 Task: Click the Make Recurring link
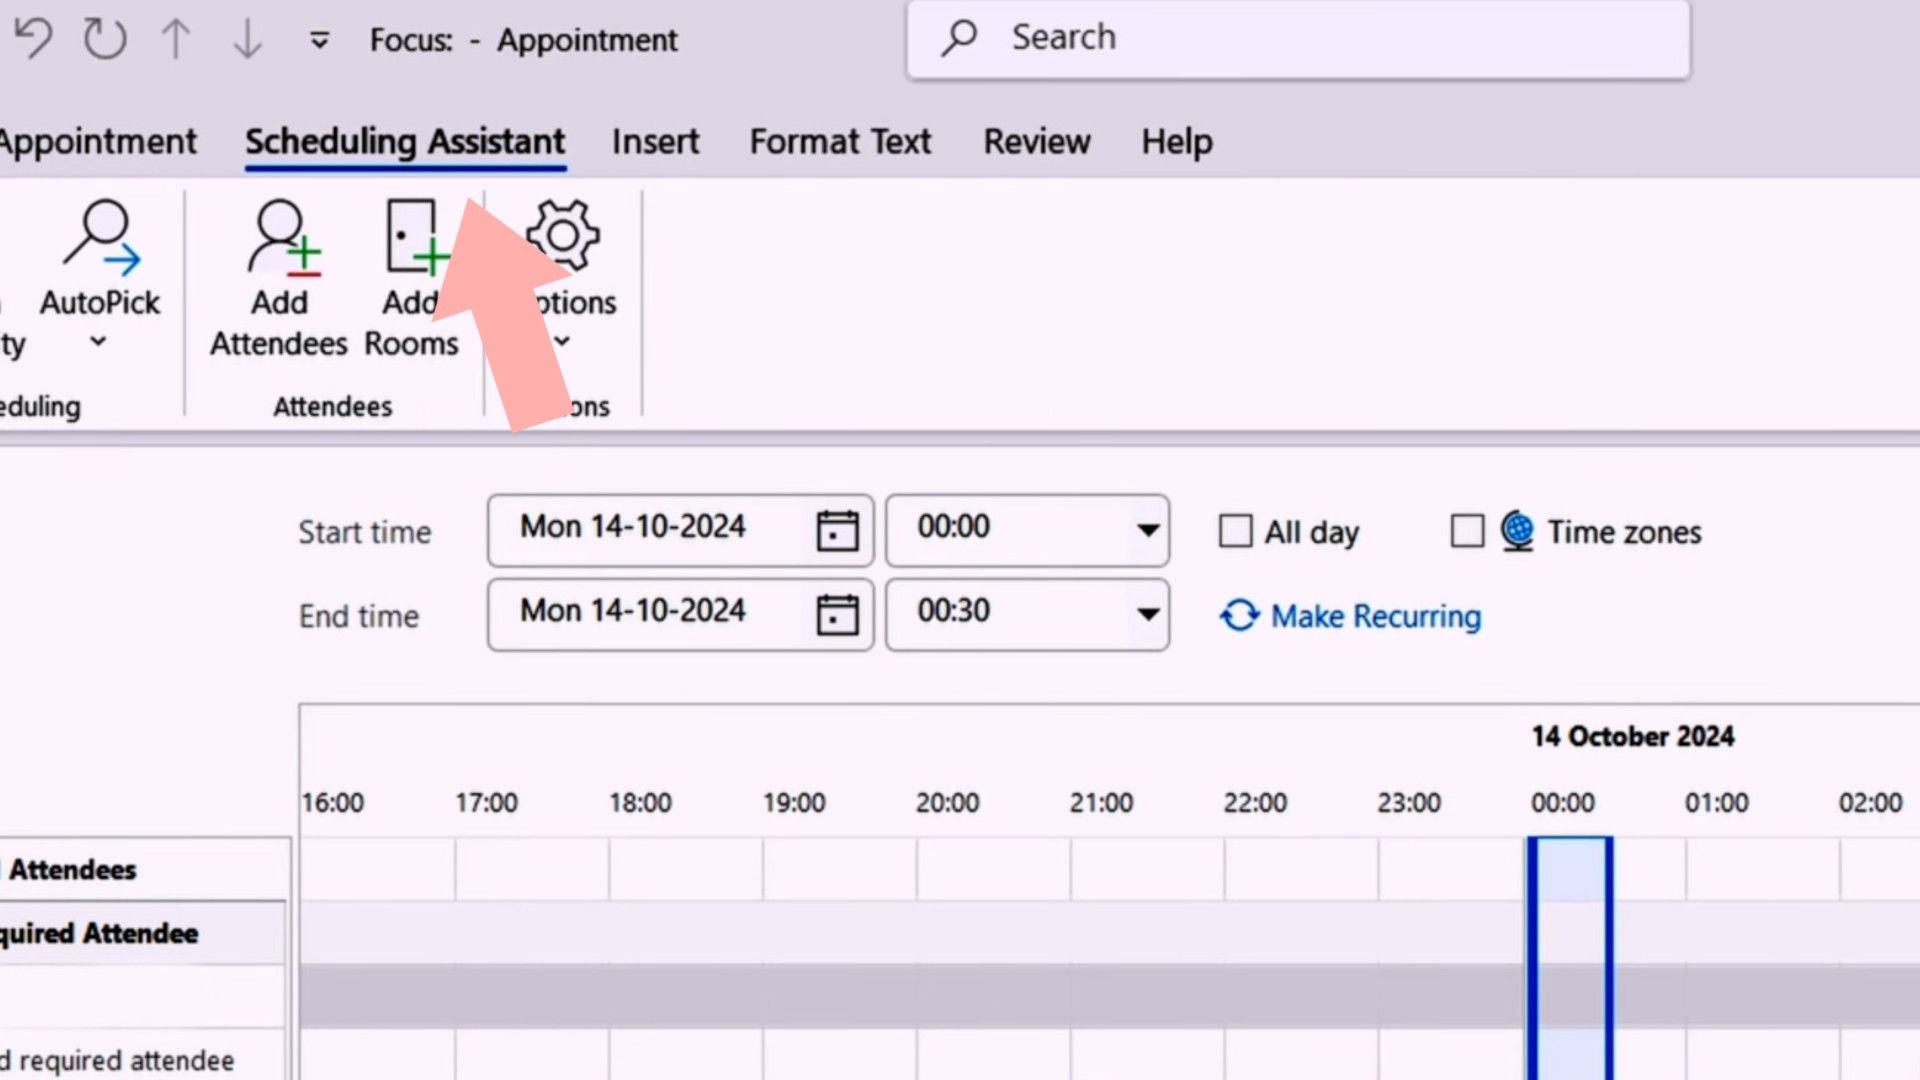(1376, 616)
